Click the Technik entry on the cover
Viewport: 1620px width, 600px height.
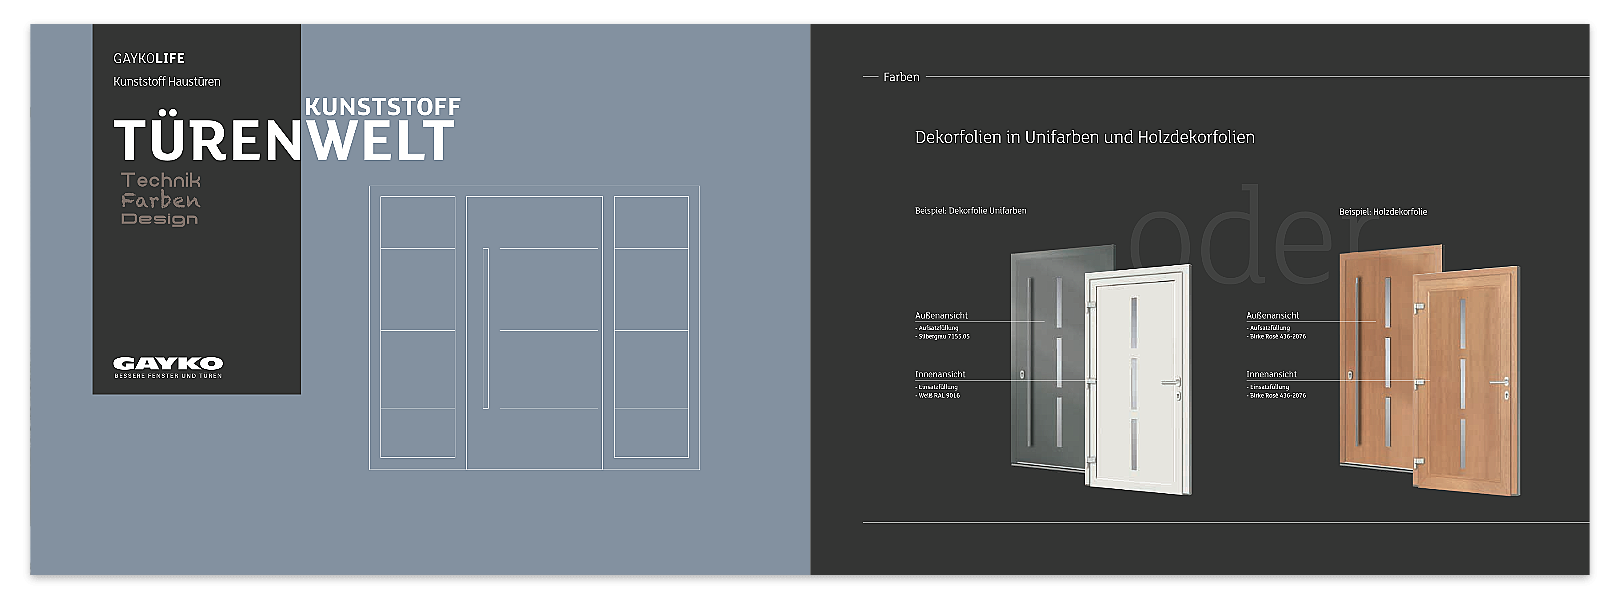161,180
